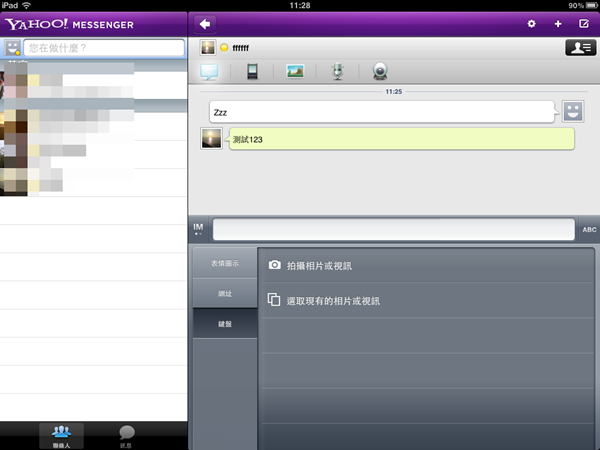Open the photo sharing picture icon
The height and width of the screenshot is (450, 600).
[295, 71]
